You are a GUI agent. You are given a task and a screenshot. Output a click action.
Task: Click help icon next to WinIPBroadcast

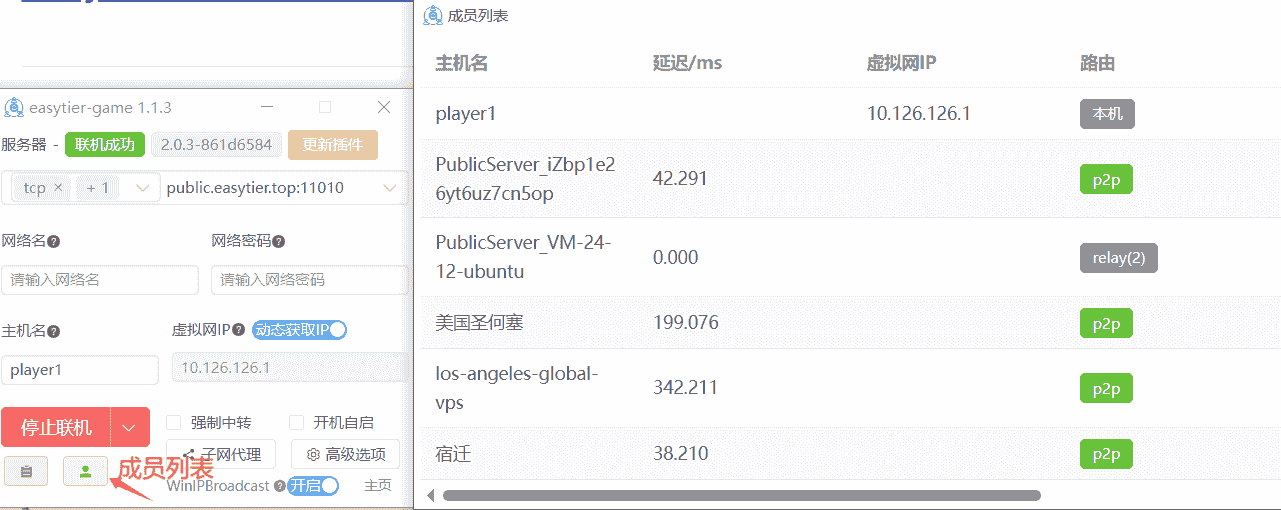279,486
